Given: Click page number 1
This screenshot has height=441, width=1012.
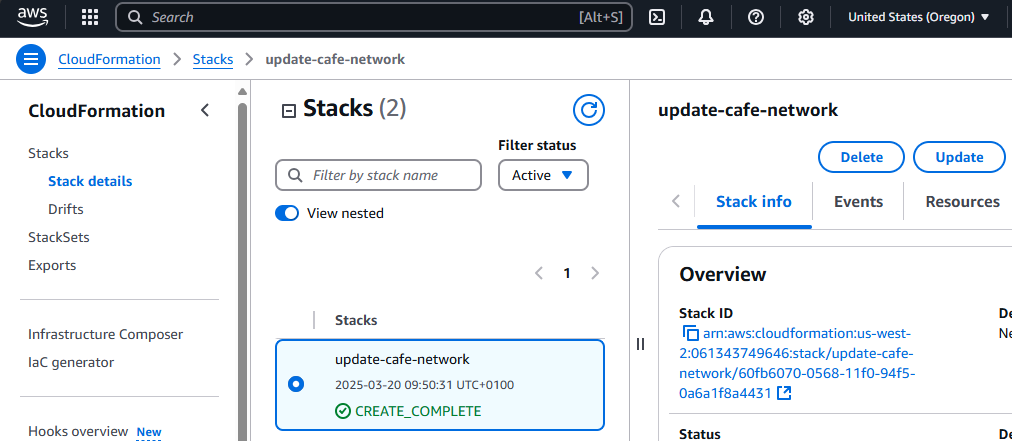Looking at the screenshot, I should coord(567,273).
